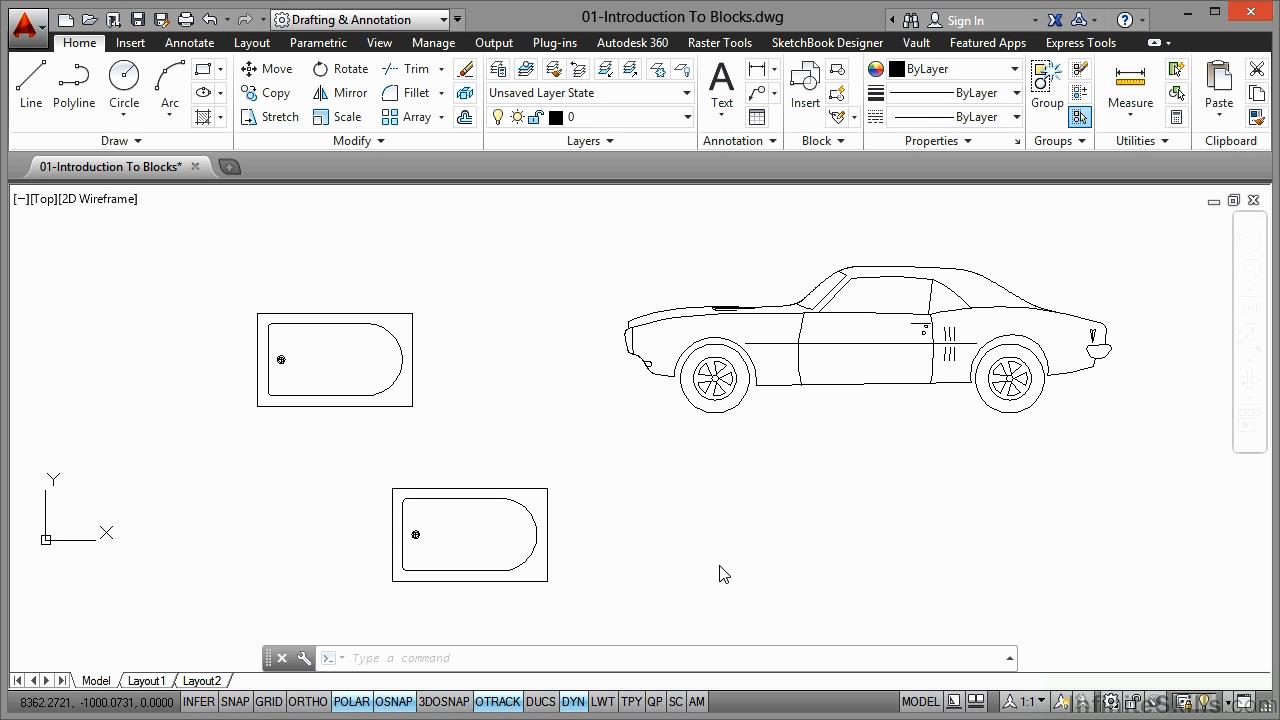Click the Rotate tool
The image size is (1280, 720).
(x=340, y=69)
